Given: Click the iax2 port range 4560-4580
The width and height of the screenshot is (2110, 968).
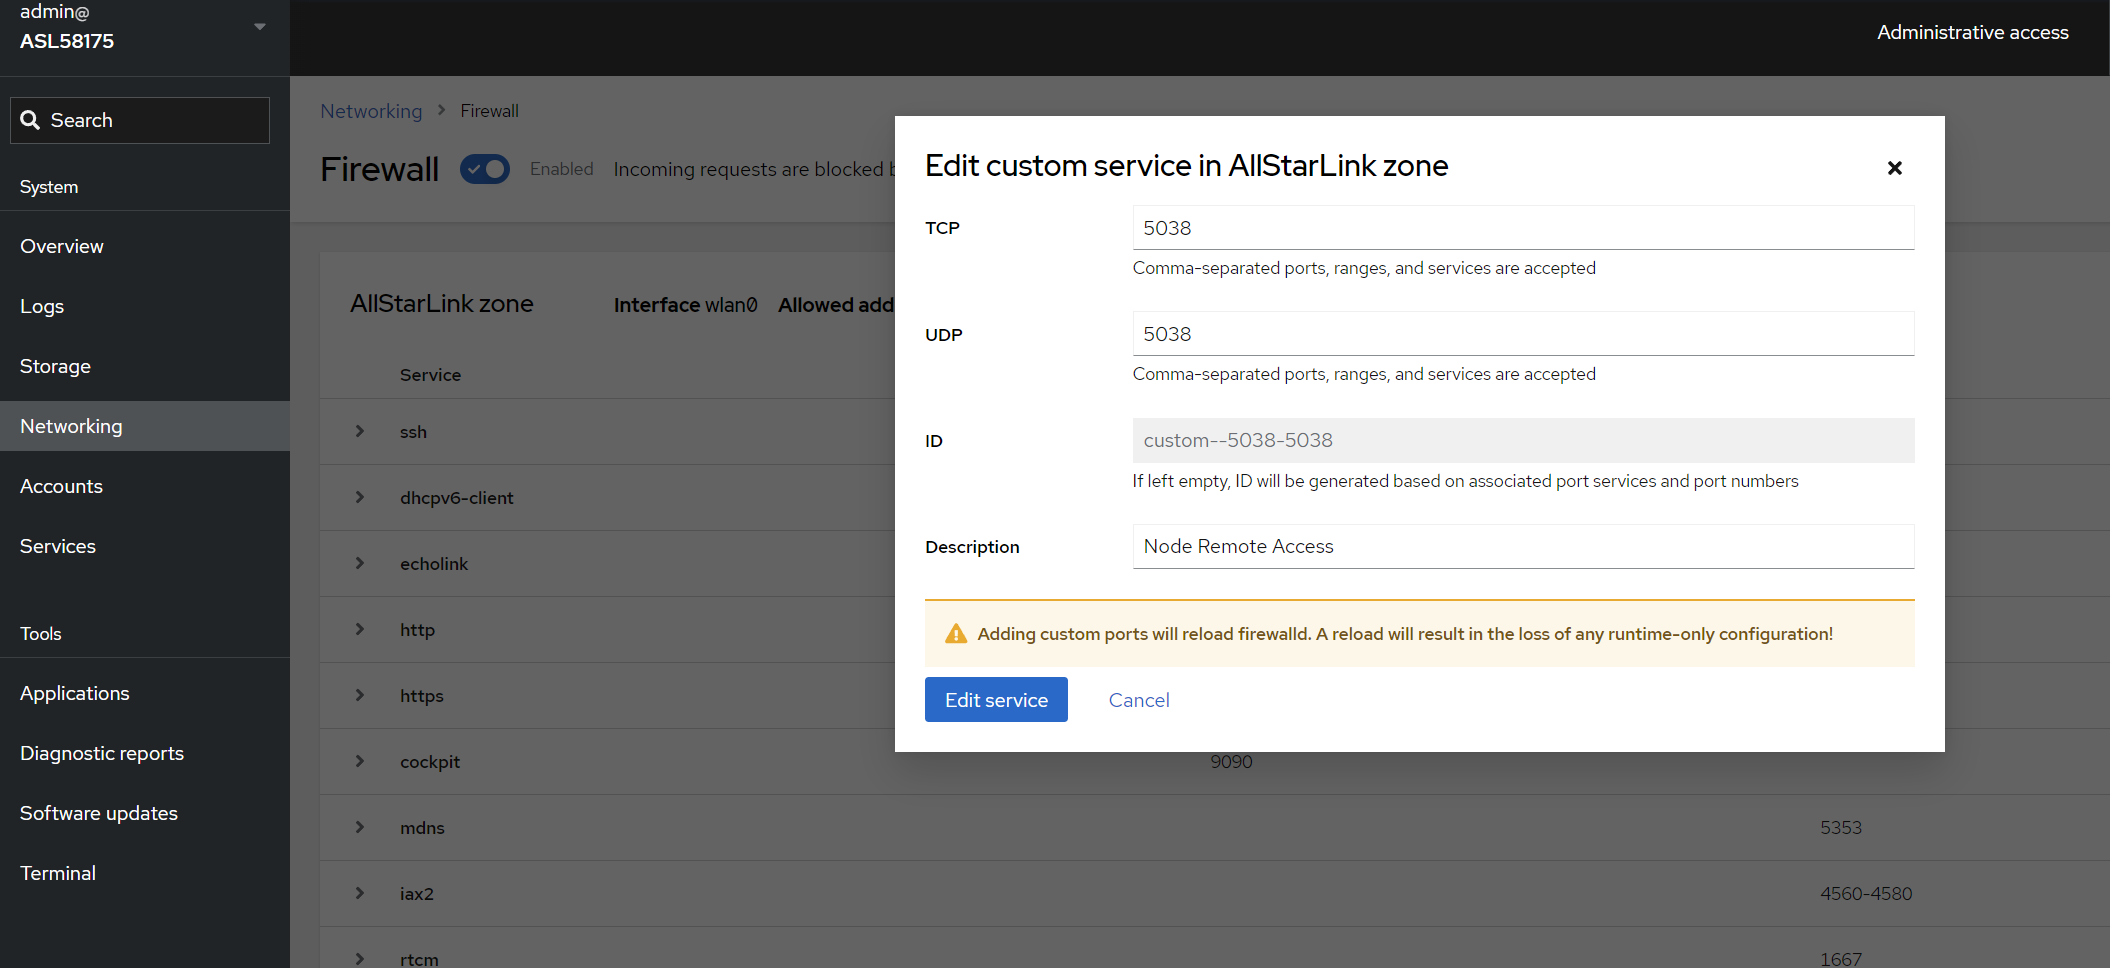Looking at the screenshot, I should 1866,893.
